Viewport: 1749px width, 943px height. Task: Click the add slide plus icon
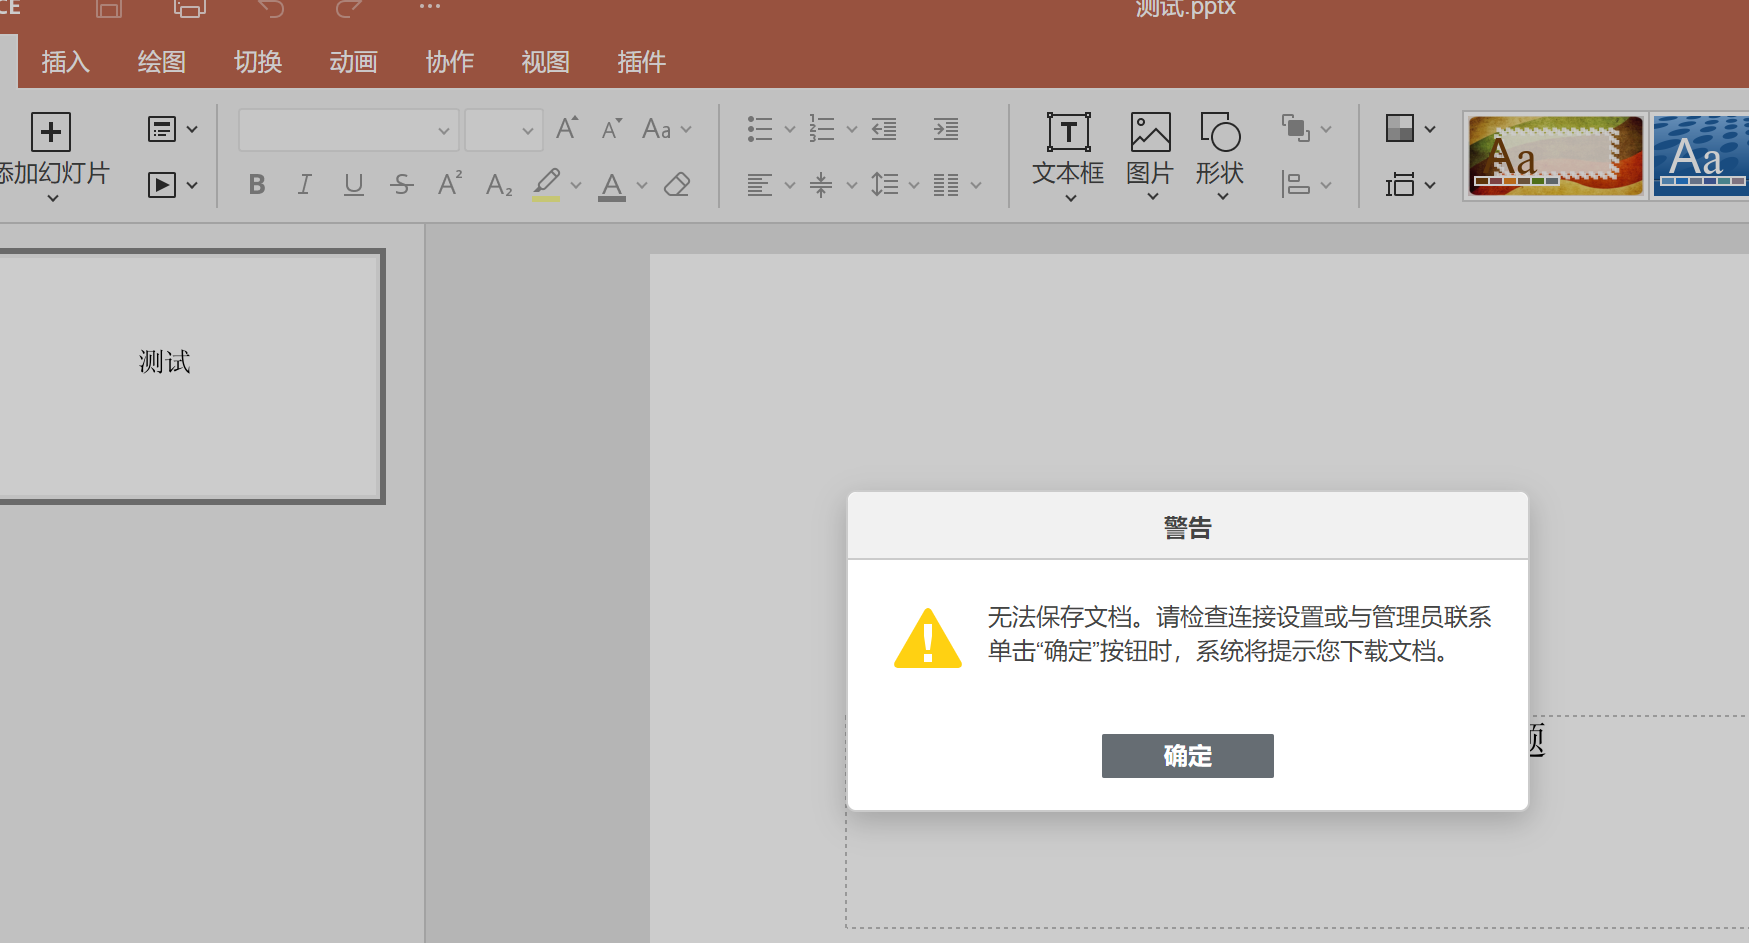[x=51, y=132]
